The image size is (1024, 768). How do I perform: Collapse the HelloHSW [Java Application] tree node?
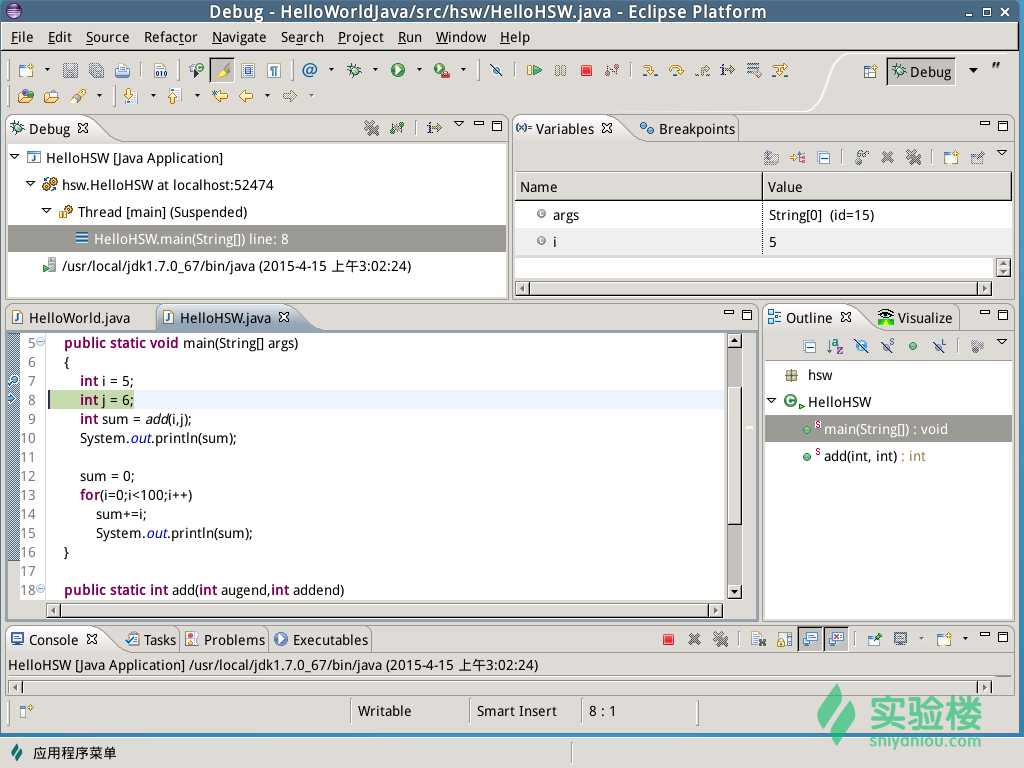[x=14, y=157]
